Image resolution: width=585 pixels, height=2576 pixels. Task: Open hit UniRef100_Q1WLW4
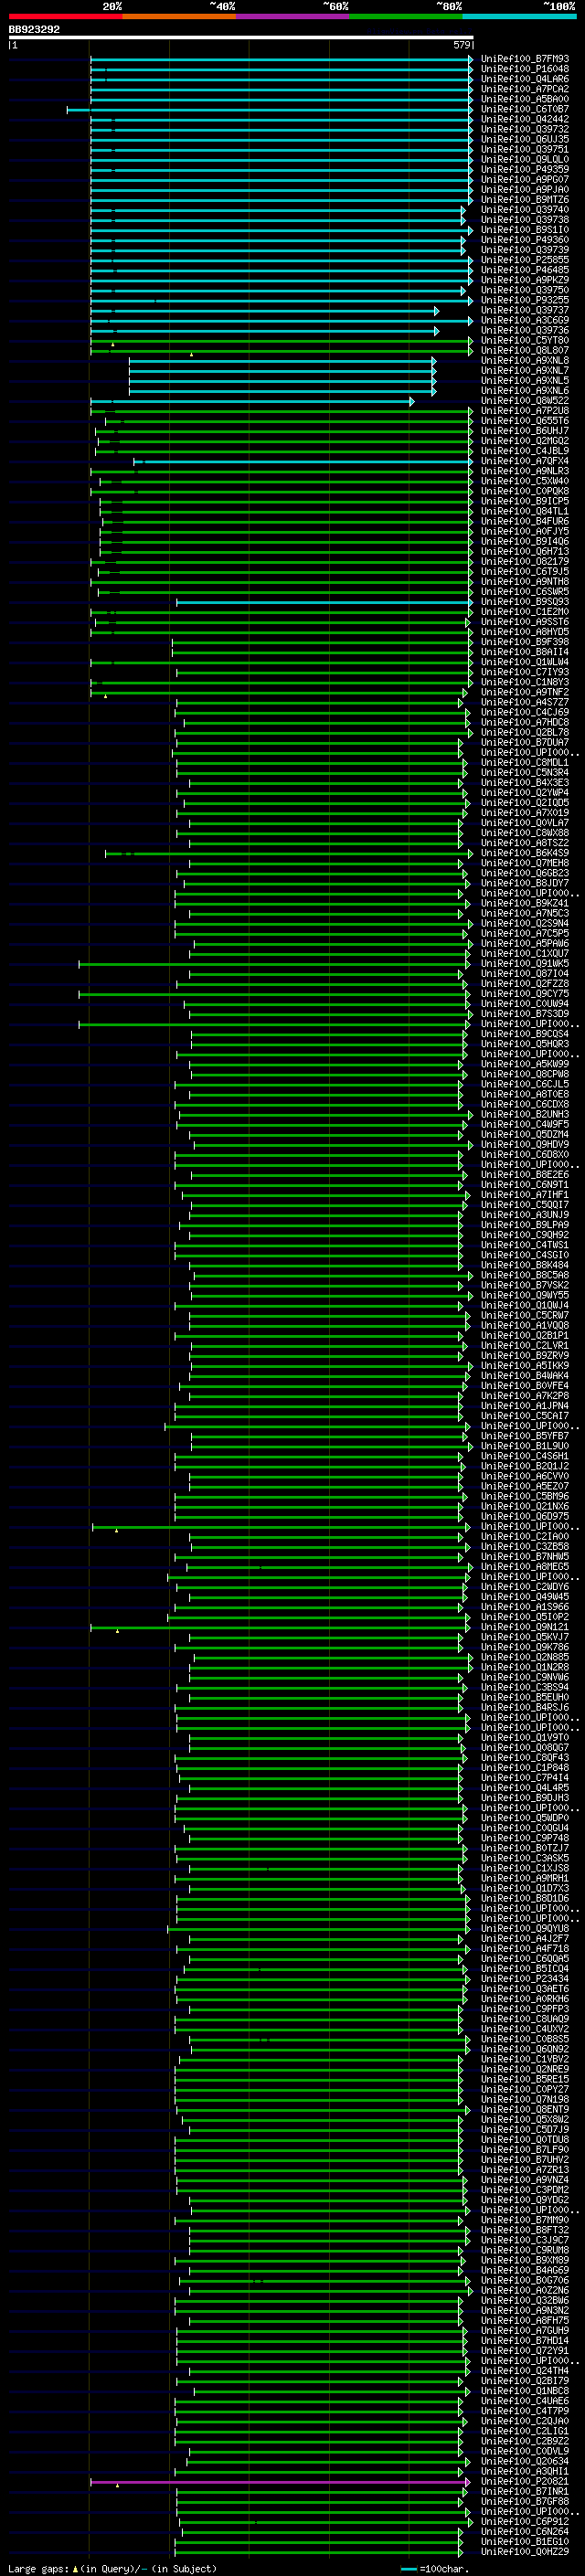coord(525,662)
